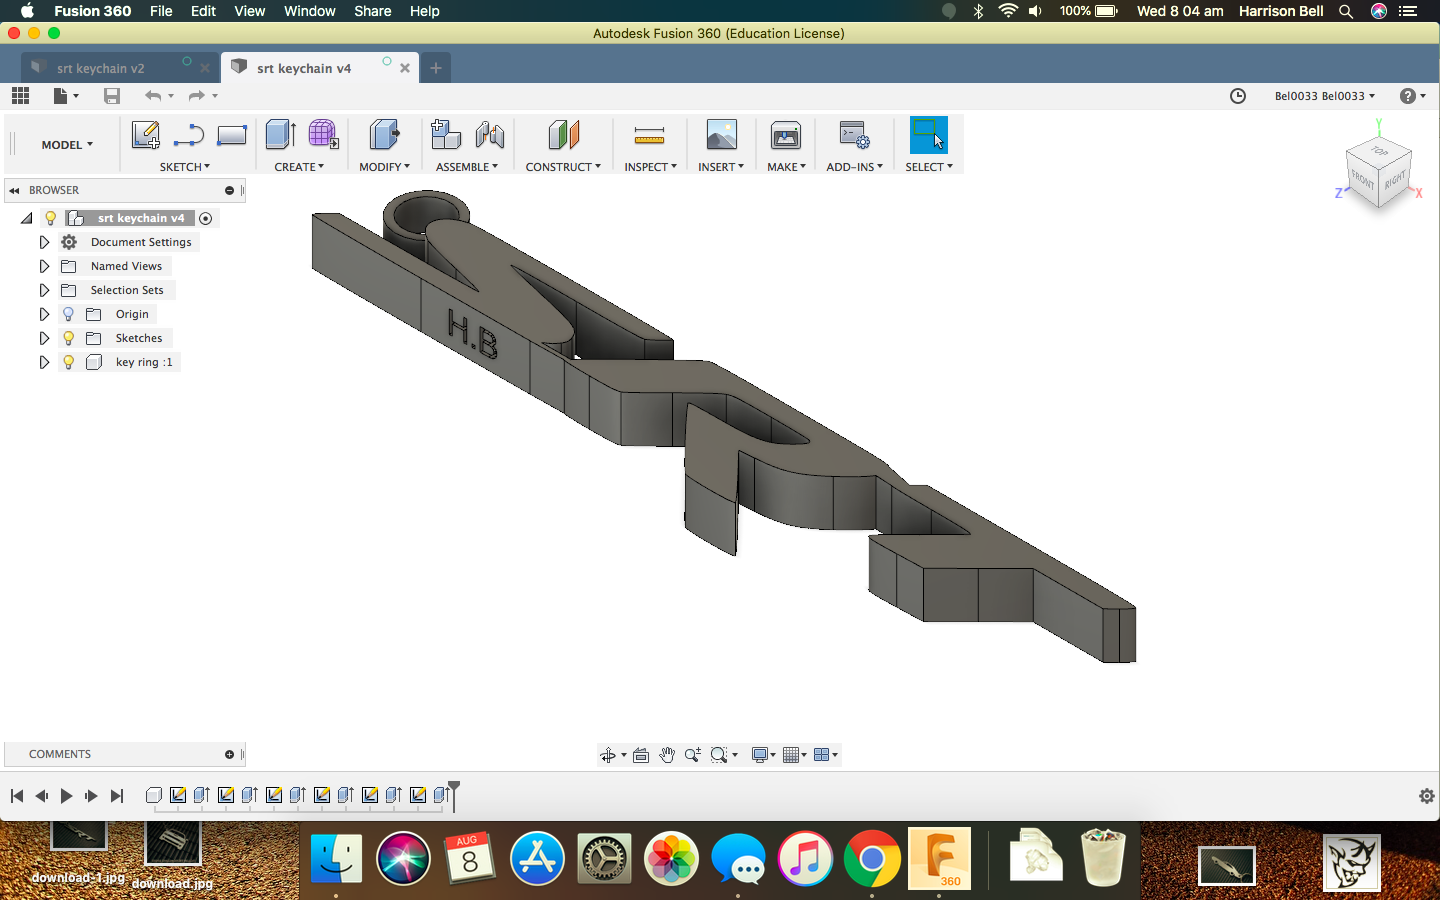Click the Undo arrow
Viewport: 1440px width, 900px height.
click(152, 96)
